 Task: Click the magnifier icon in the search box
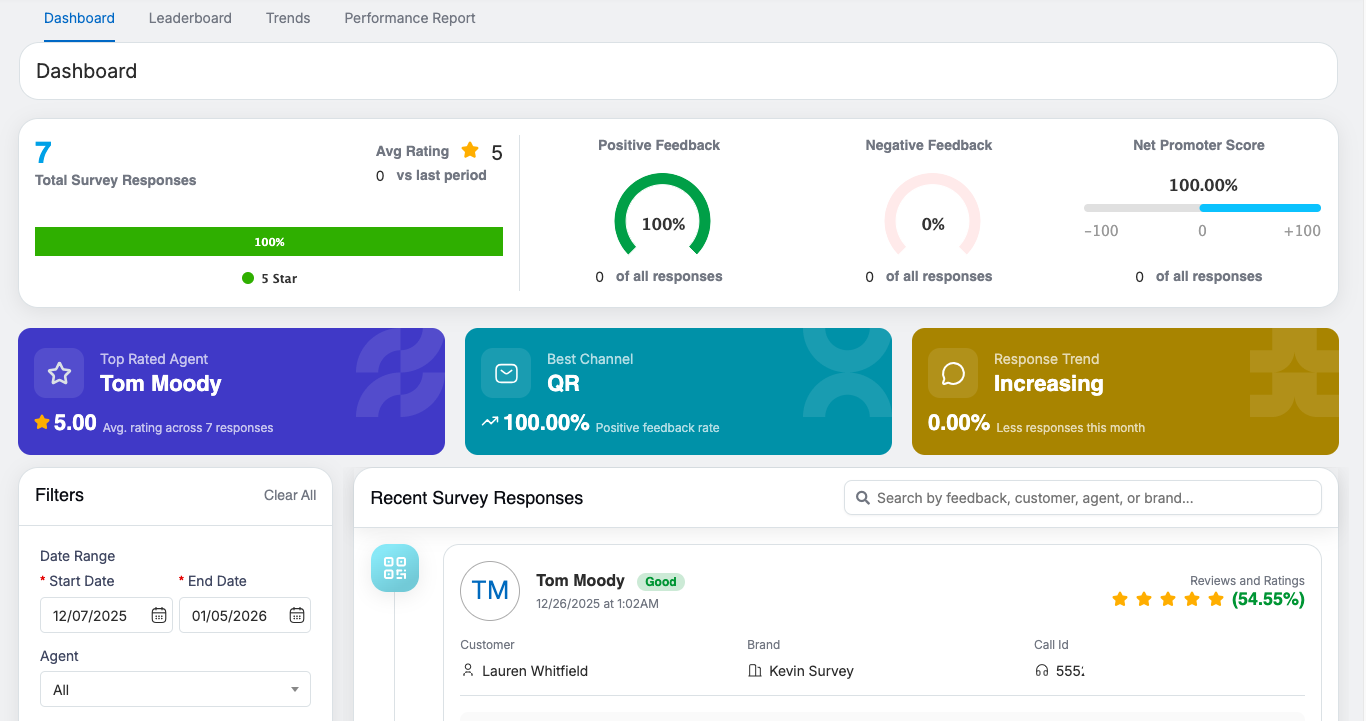click(x=863, y=498)
